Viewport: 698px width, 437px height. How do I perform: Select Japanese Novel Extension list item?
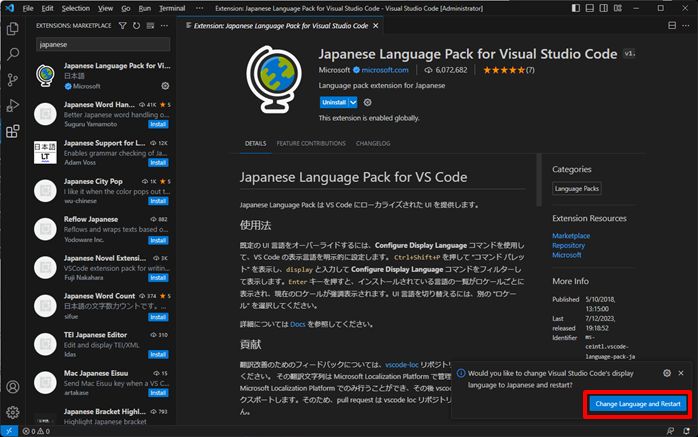pyautogui.click(x=102, y=267)
